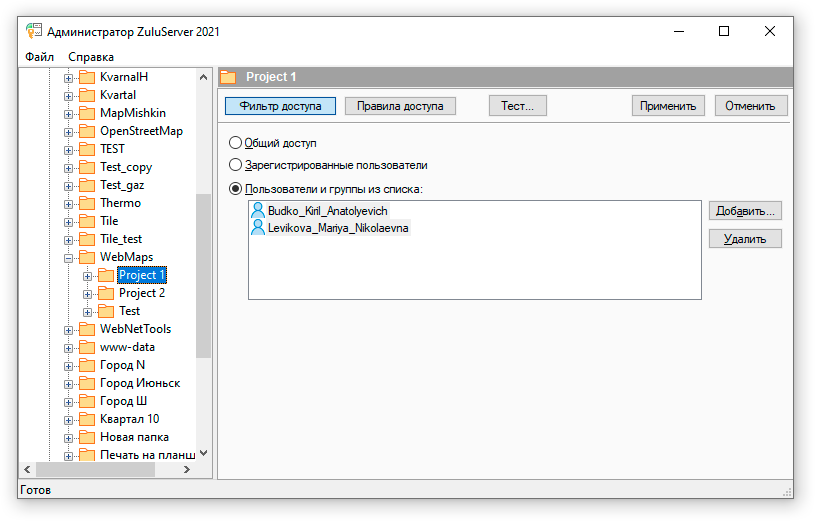Click the folder icon in Project 1 header

coord(229,77)
